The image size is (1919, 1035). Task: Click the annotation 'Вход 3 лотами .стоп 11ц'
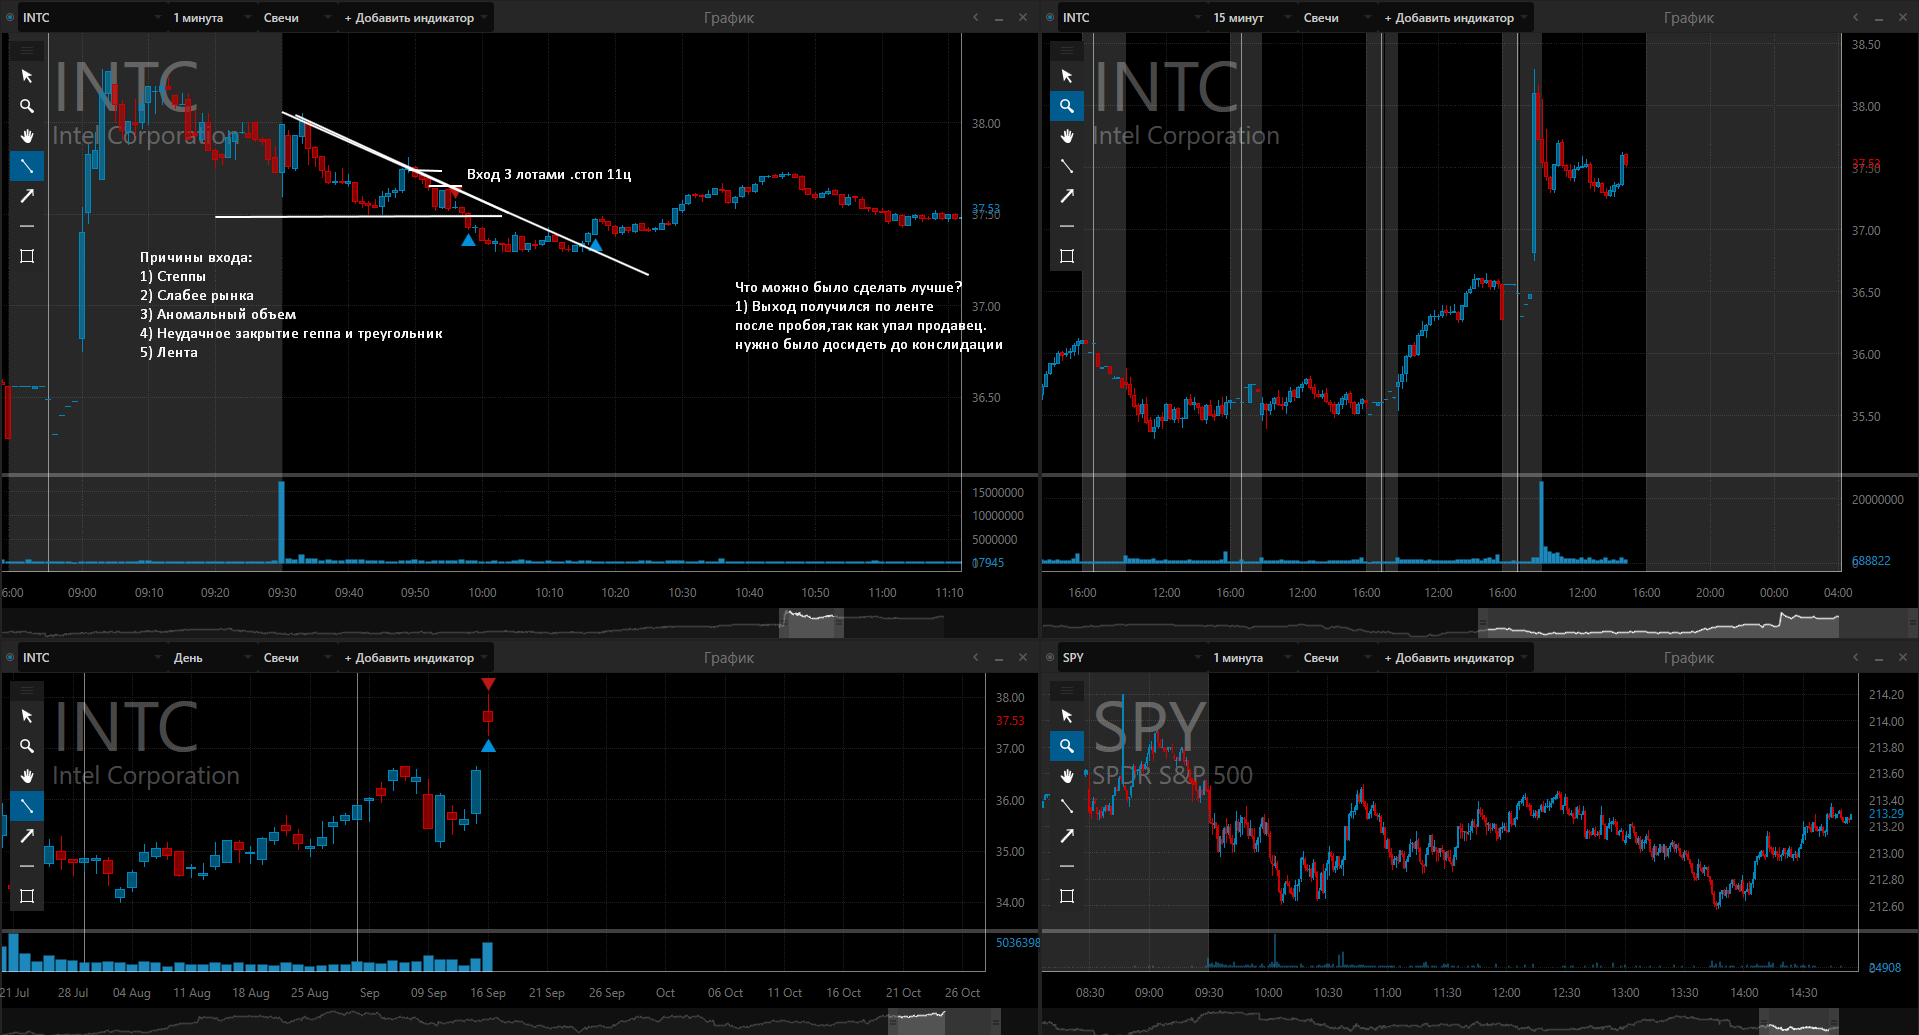(x=549, y=174)
